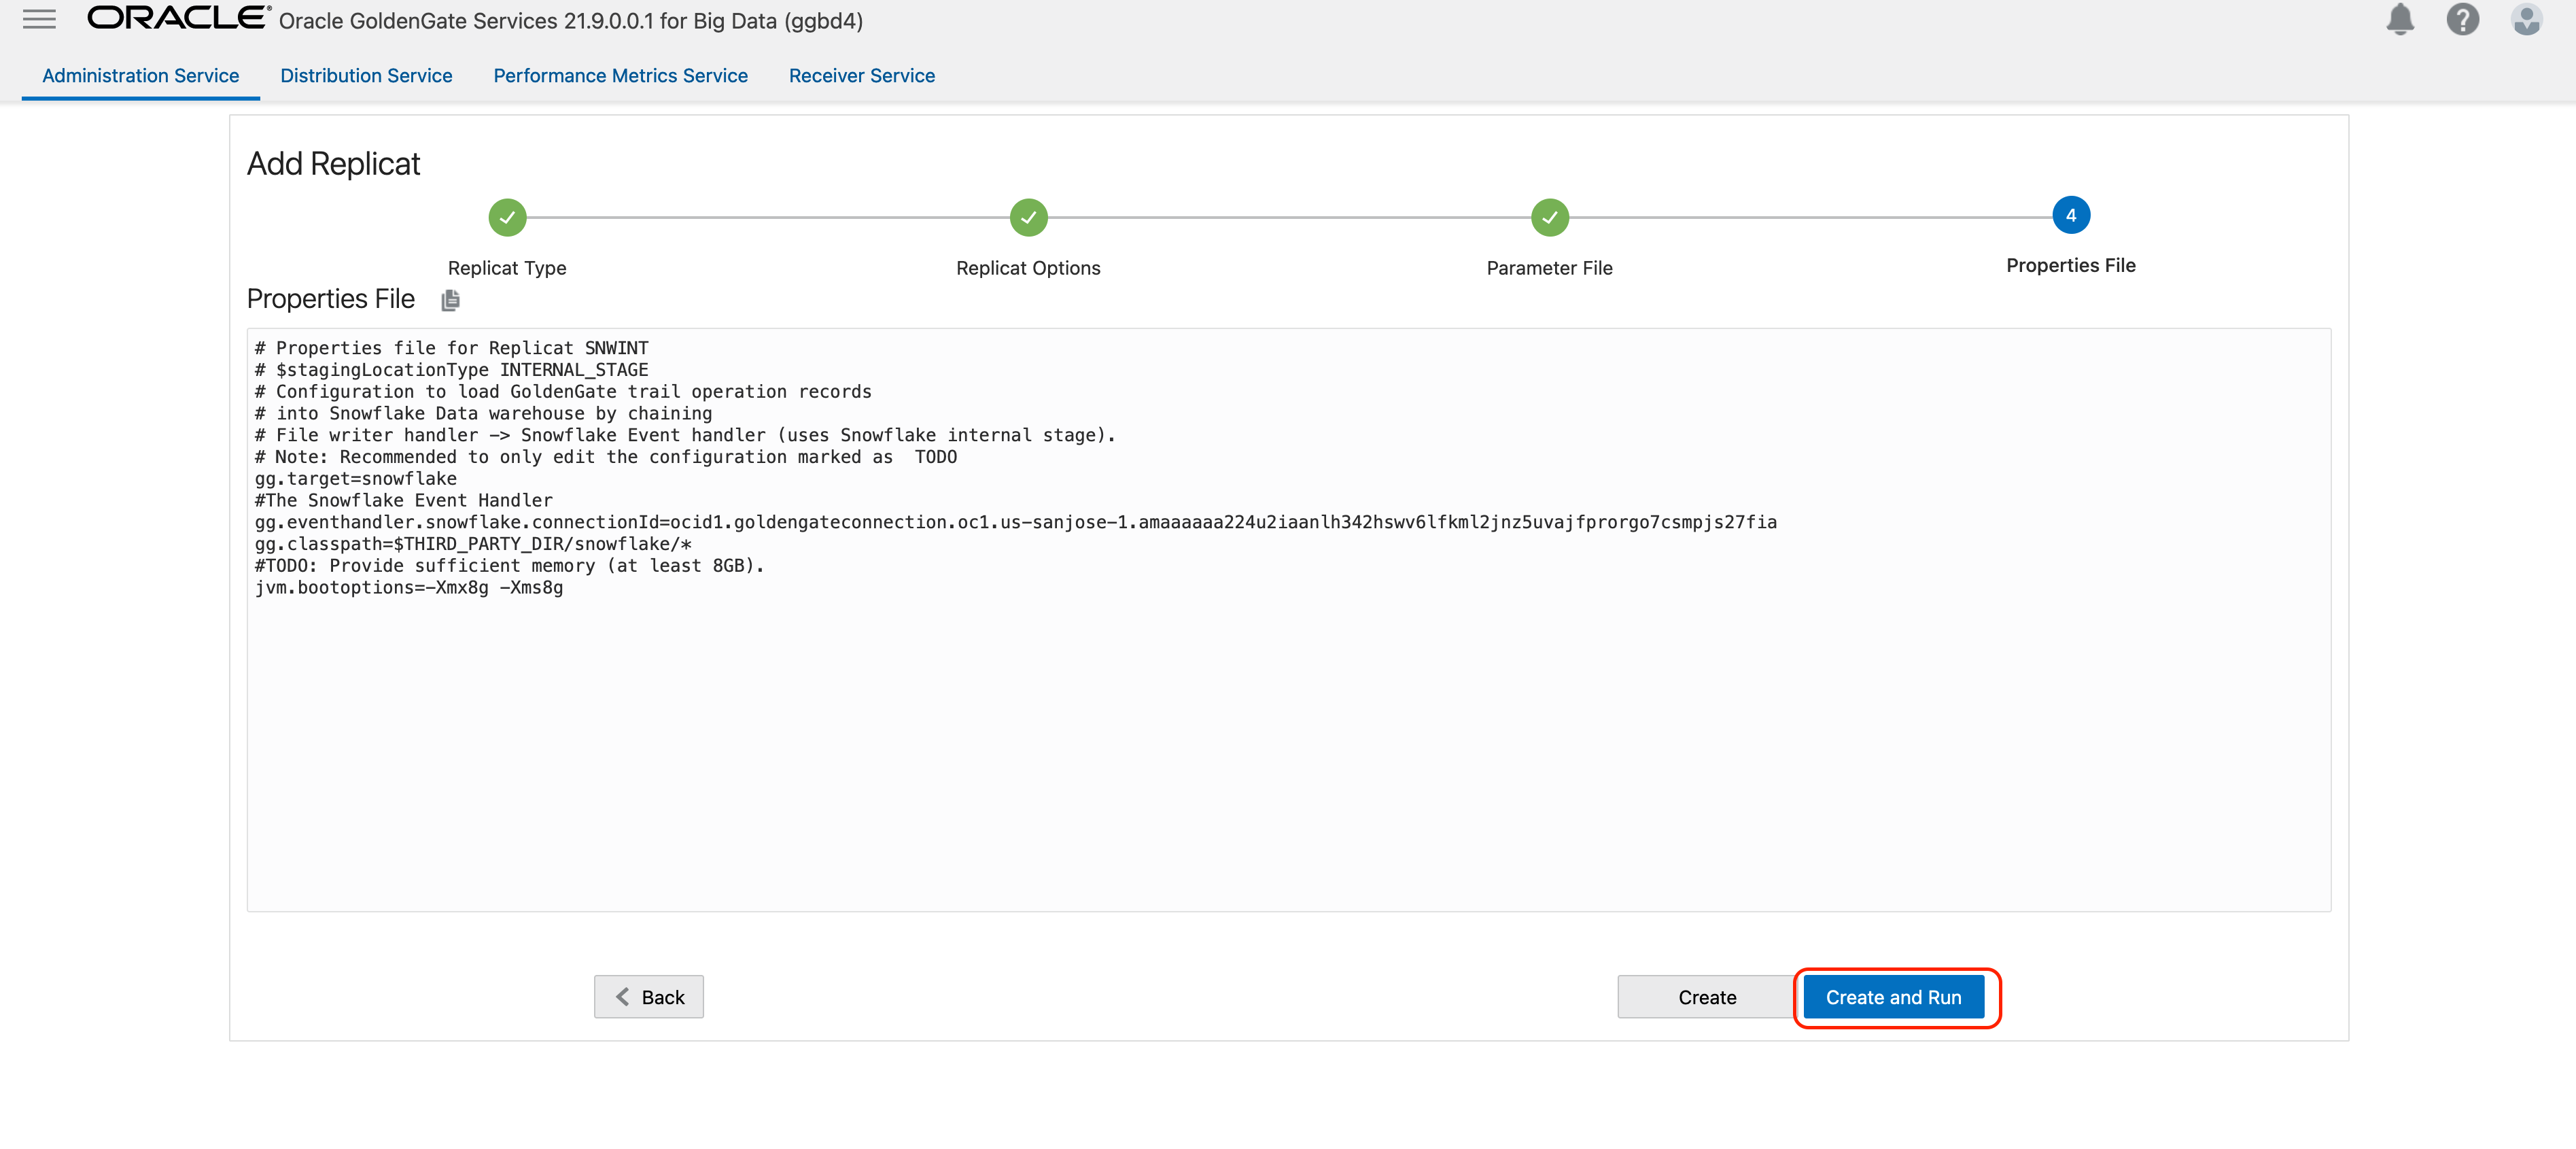The image size is (2576, 1149).
Task: Click the Create button
Action: pyautogui.click(x=1705, y=997)
